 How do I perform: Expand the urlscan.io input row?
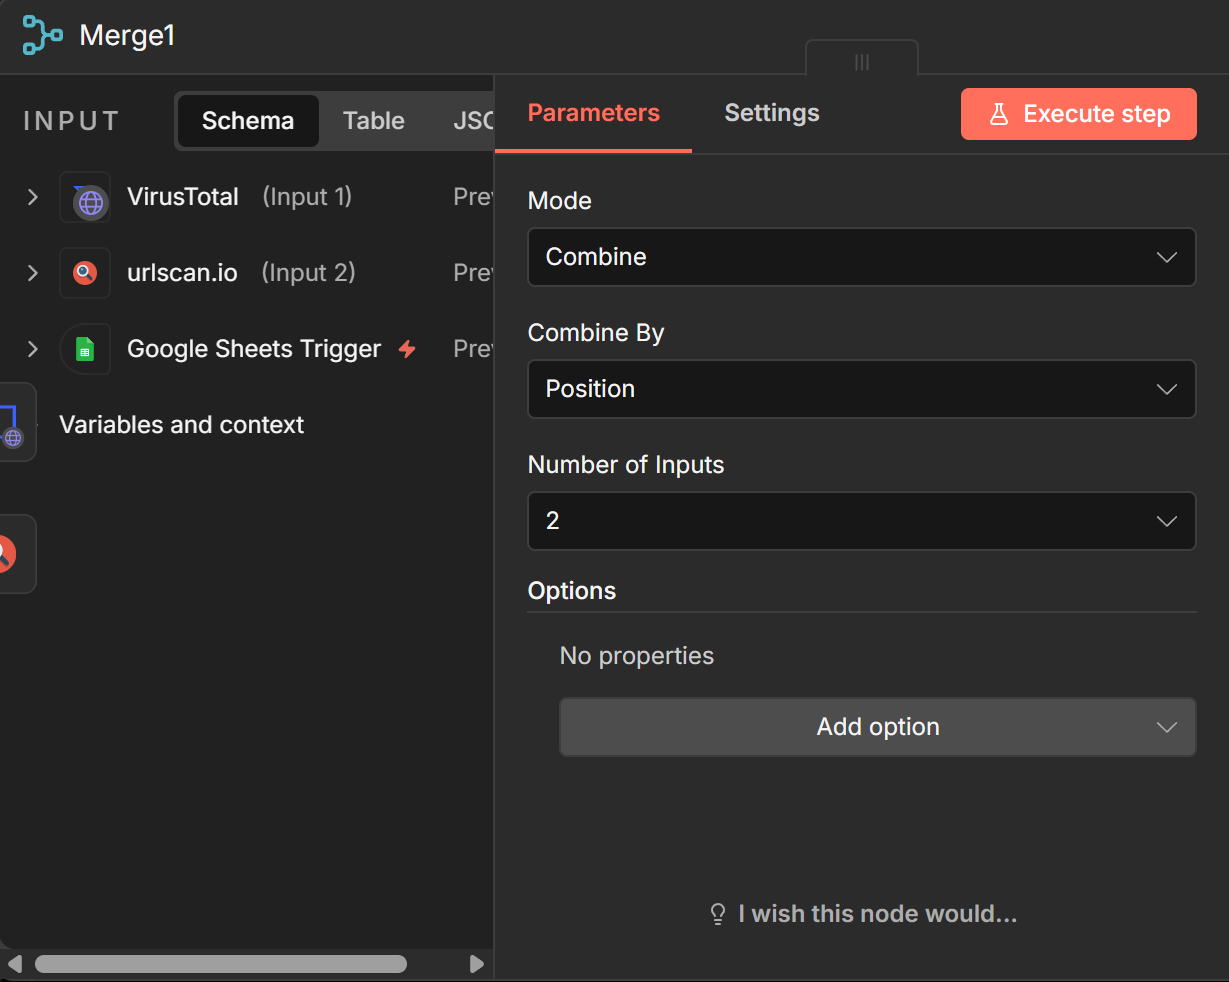click(33, 273)
